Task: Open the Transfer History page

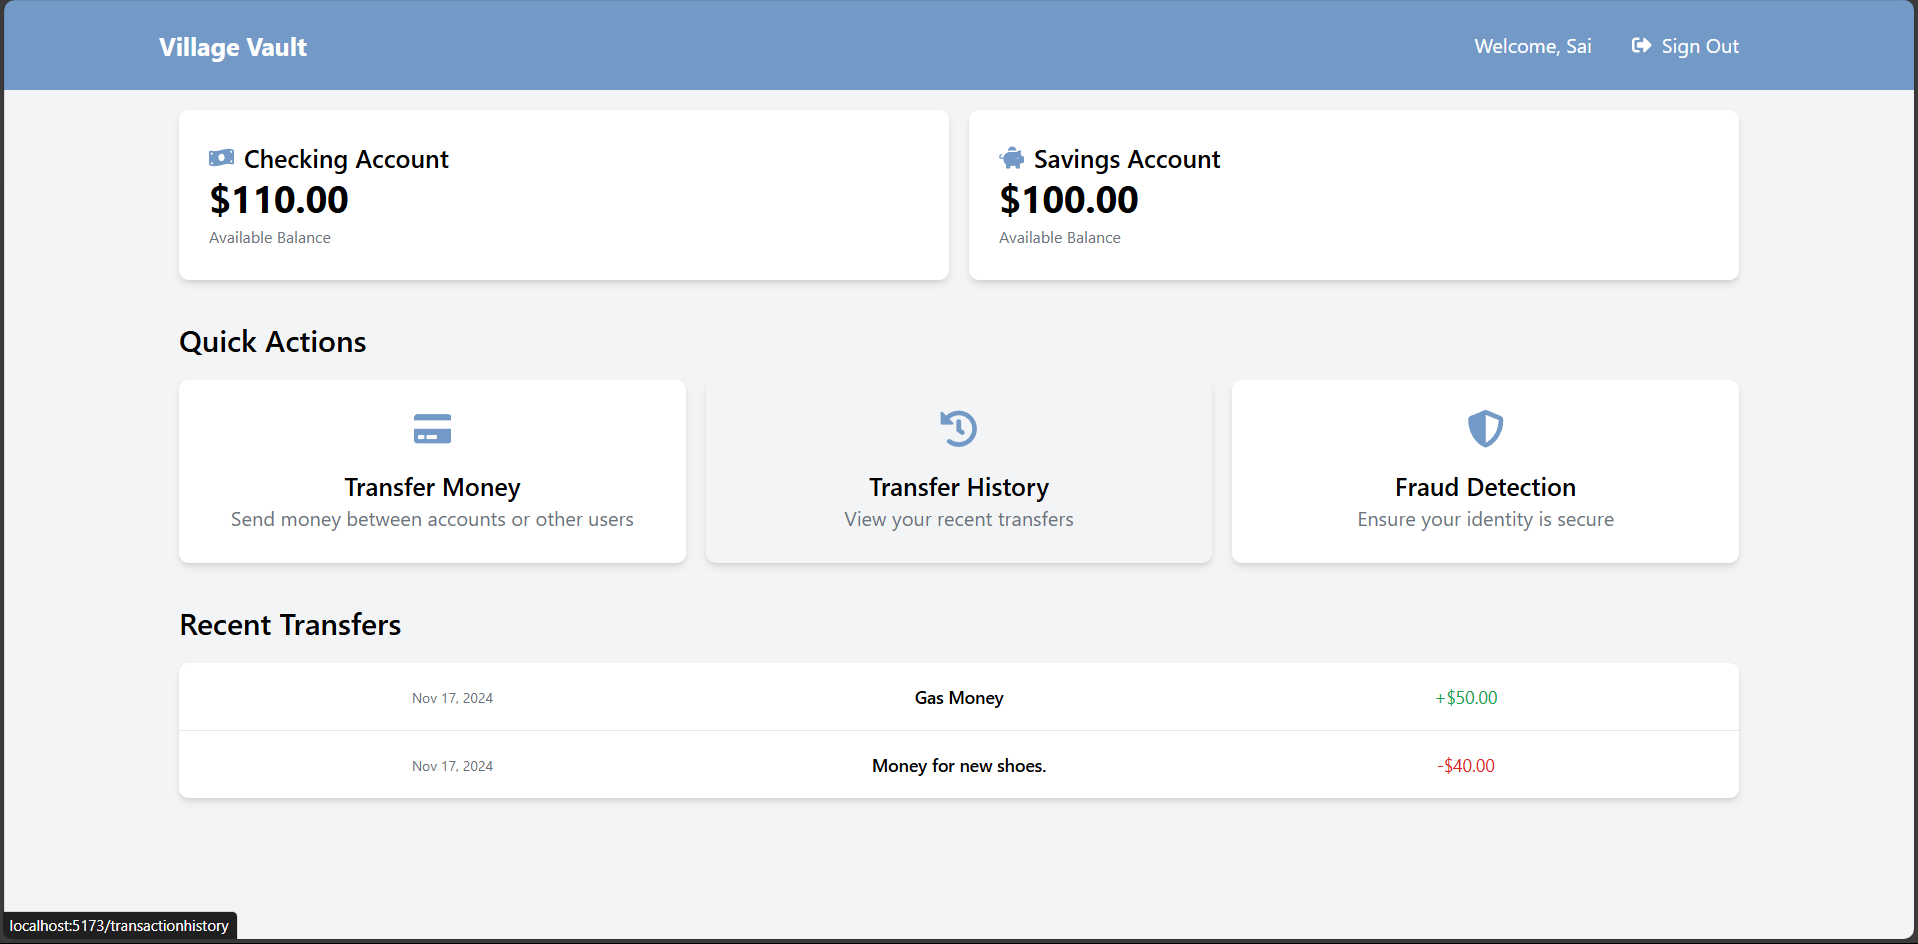Action: click(957, 471)
